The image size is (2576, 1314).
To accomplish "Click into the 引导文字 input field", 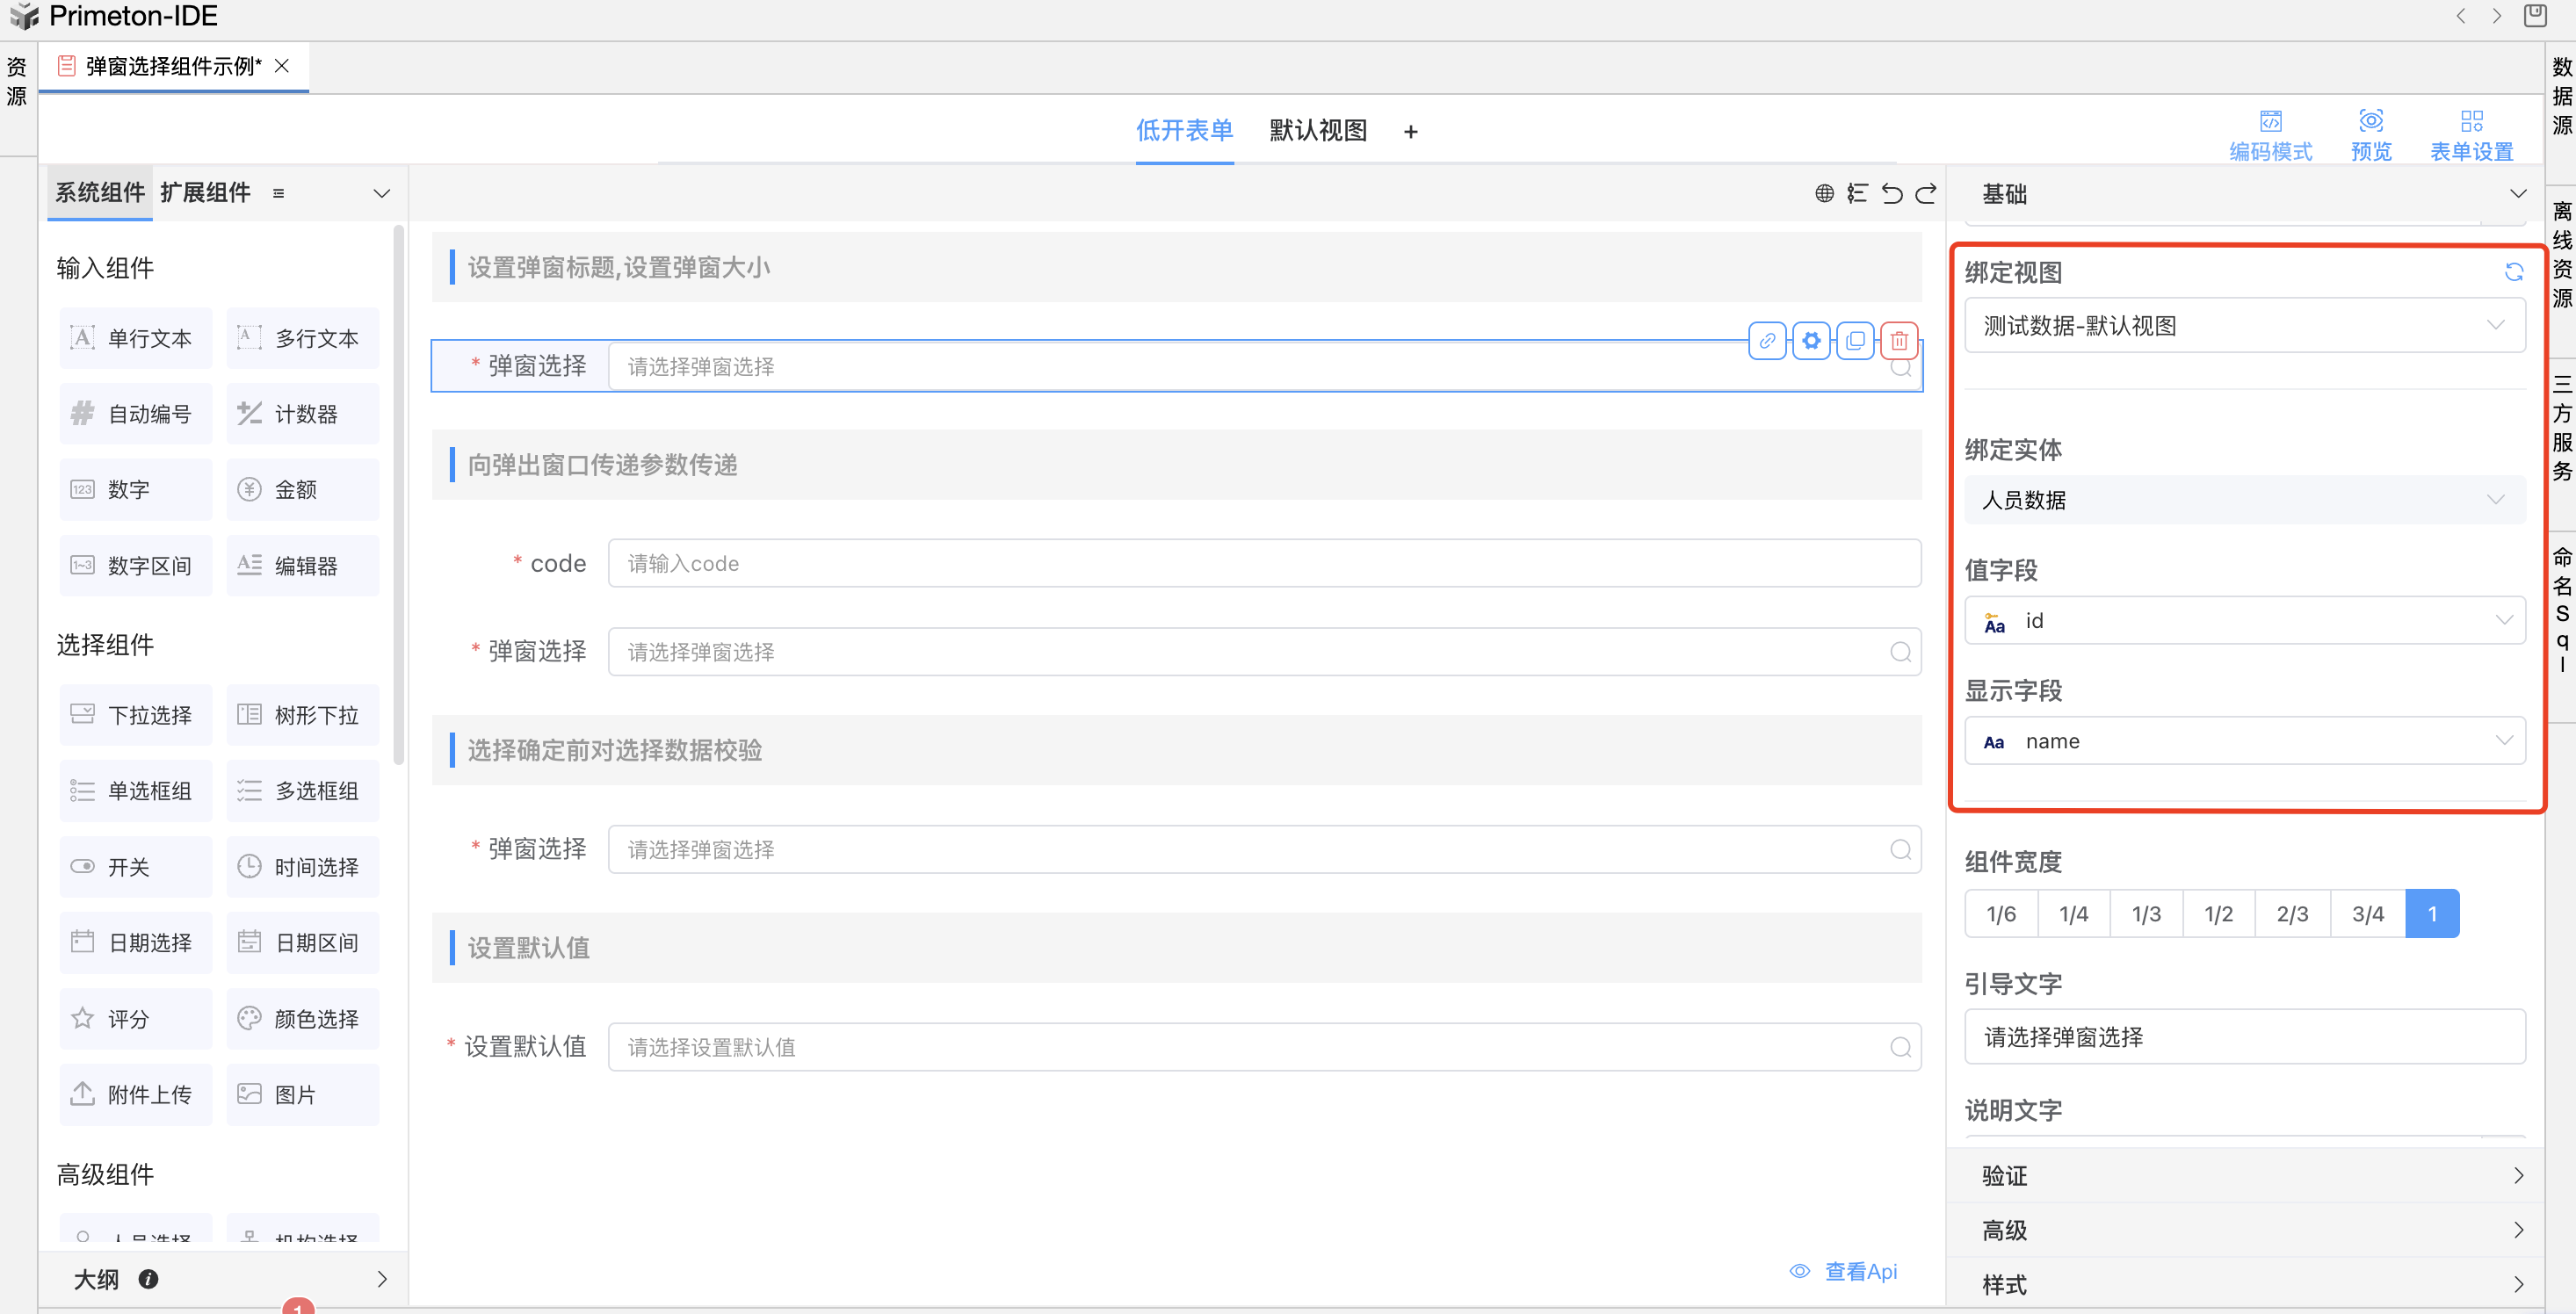I will point(2244,1037).
